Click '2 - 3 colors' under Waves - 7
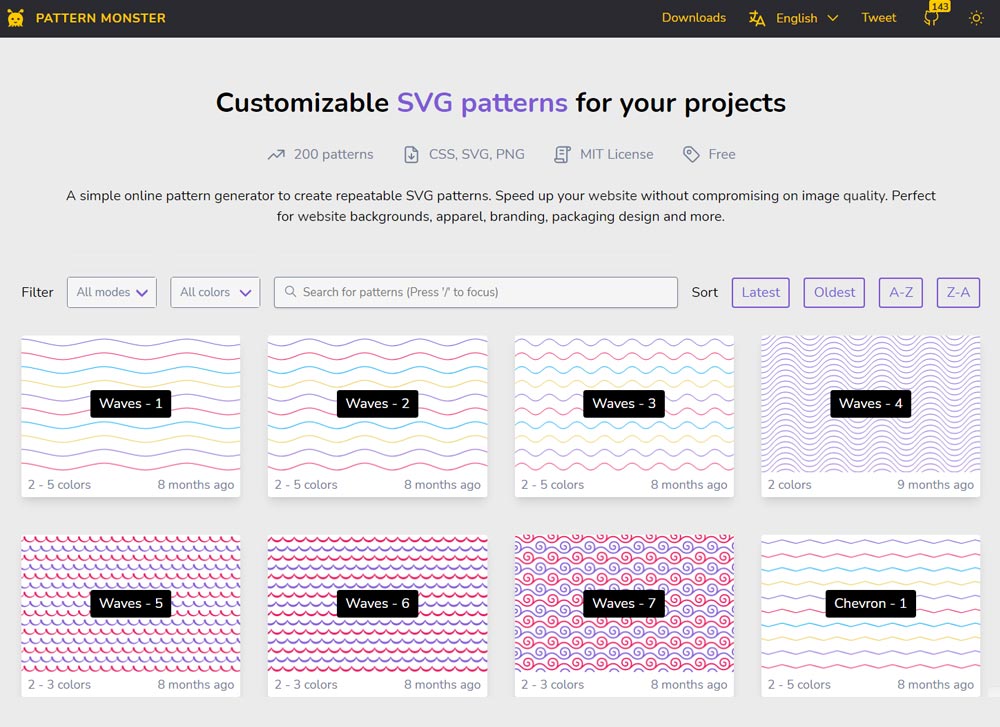This screenshot has height=727, width=1000. pyautogui.click(x=552, y=684)
